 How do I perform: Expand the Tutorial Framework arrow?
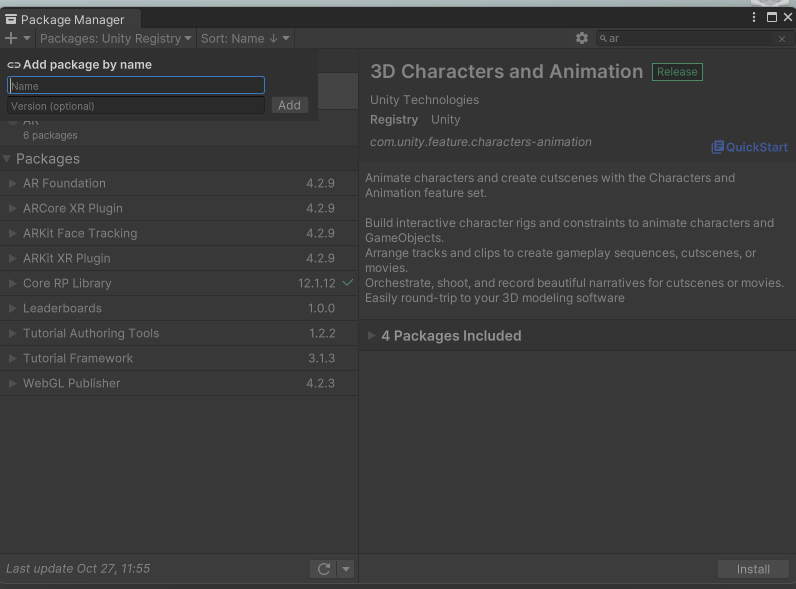pos(13,358)
